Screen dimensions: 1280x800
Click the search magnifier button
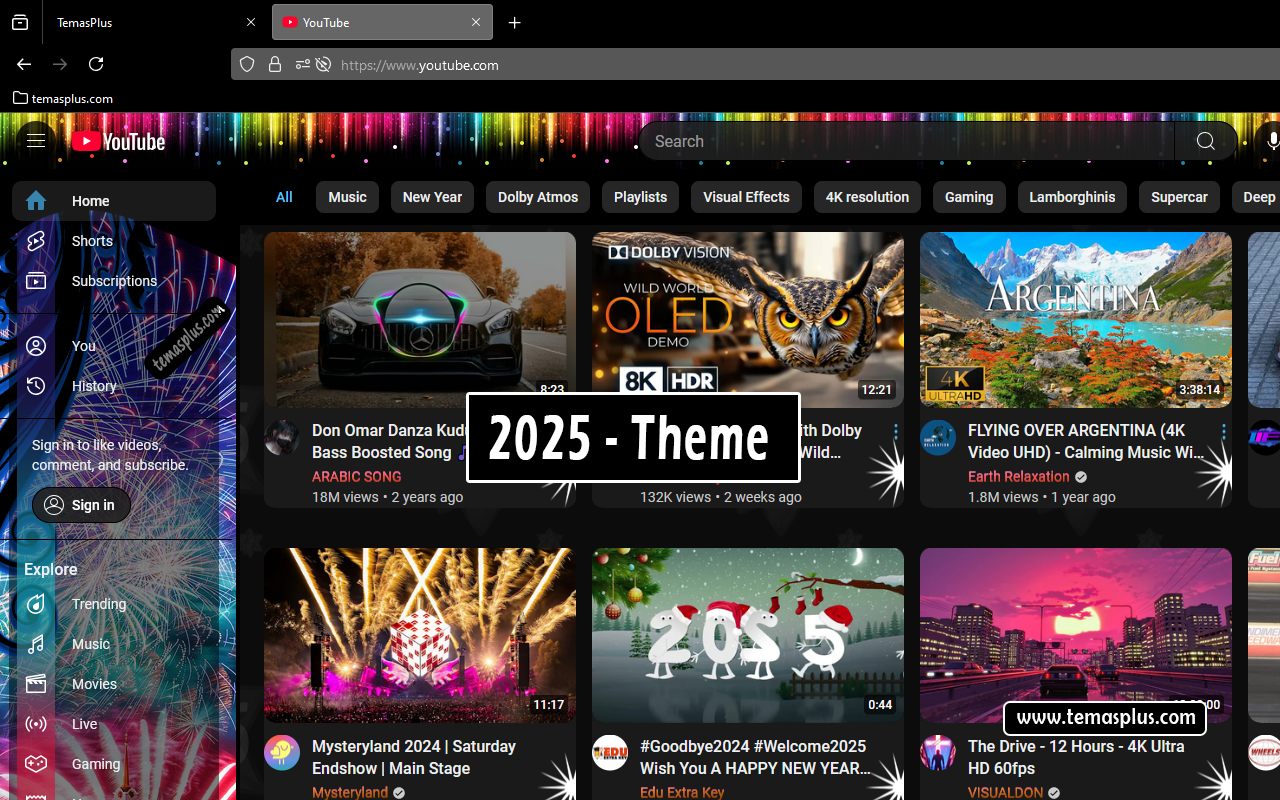1206,141
